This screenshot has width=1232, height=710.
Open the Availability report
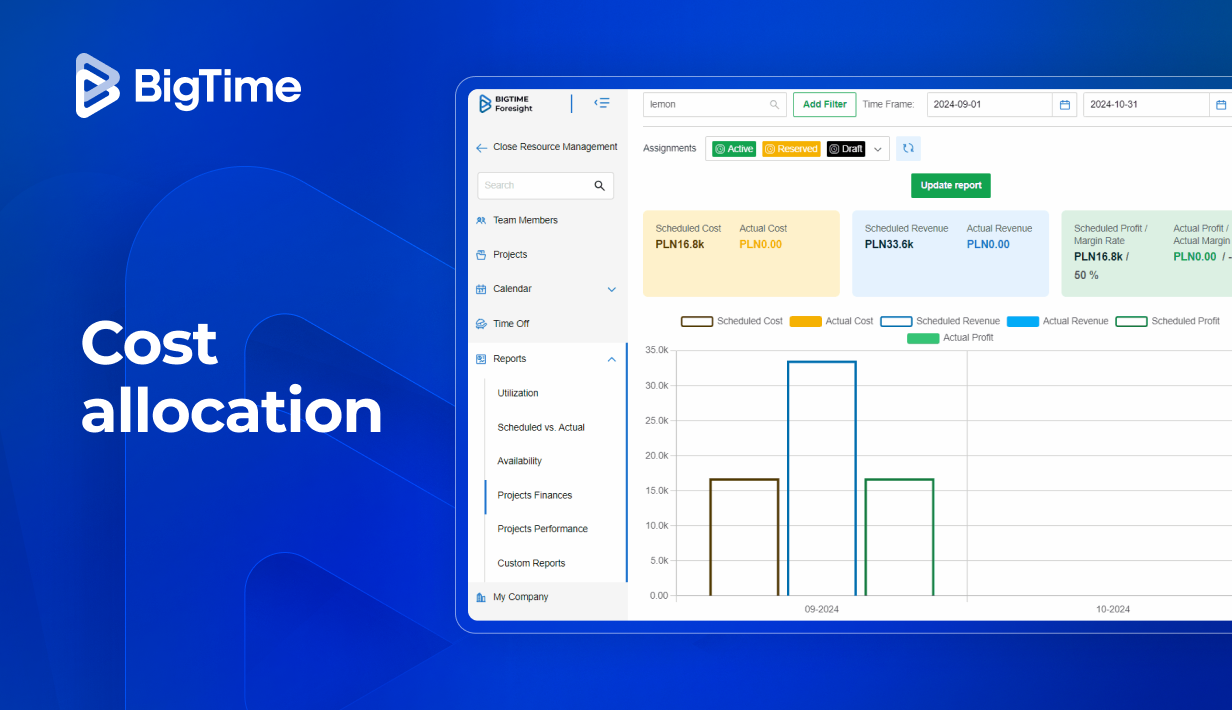tap(520, 461)
